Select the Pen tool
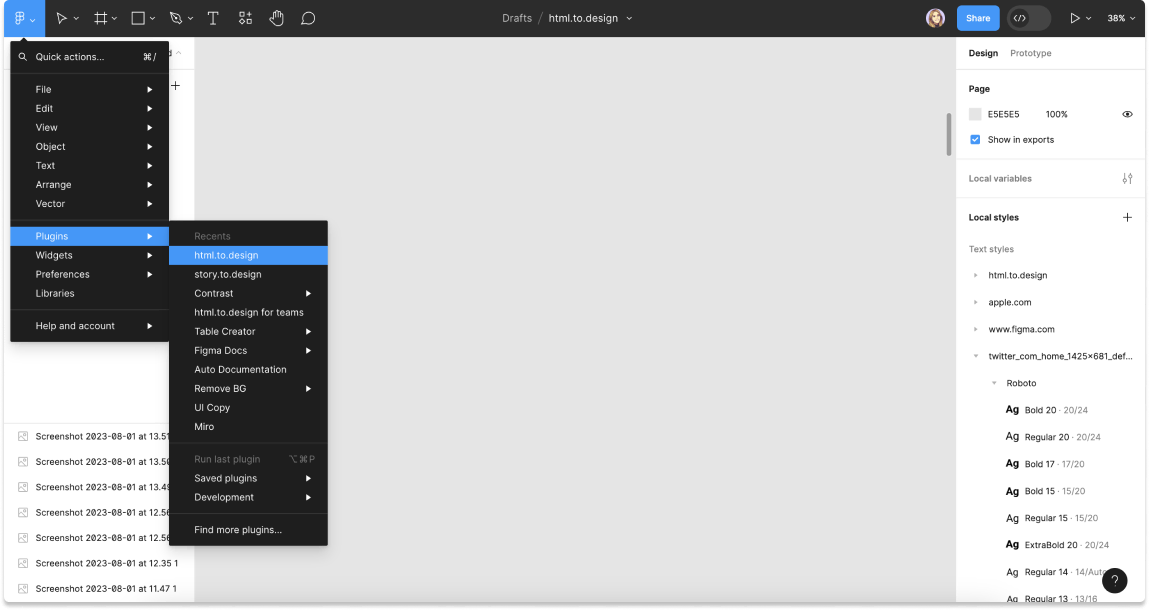The height and width of the screenshot is (610, 1149). pyautogui.click(x=176, y=18)
